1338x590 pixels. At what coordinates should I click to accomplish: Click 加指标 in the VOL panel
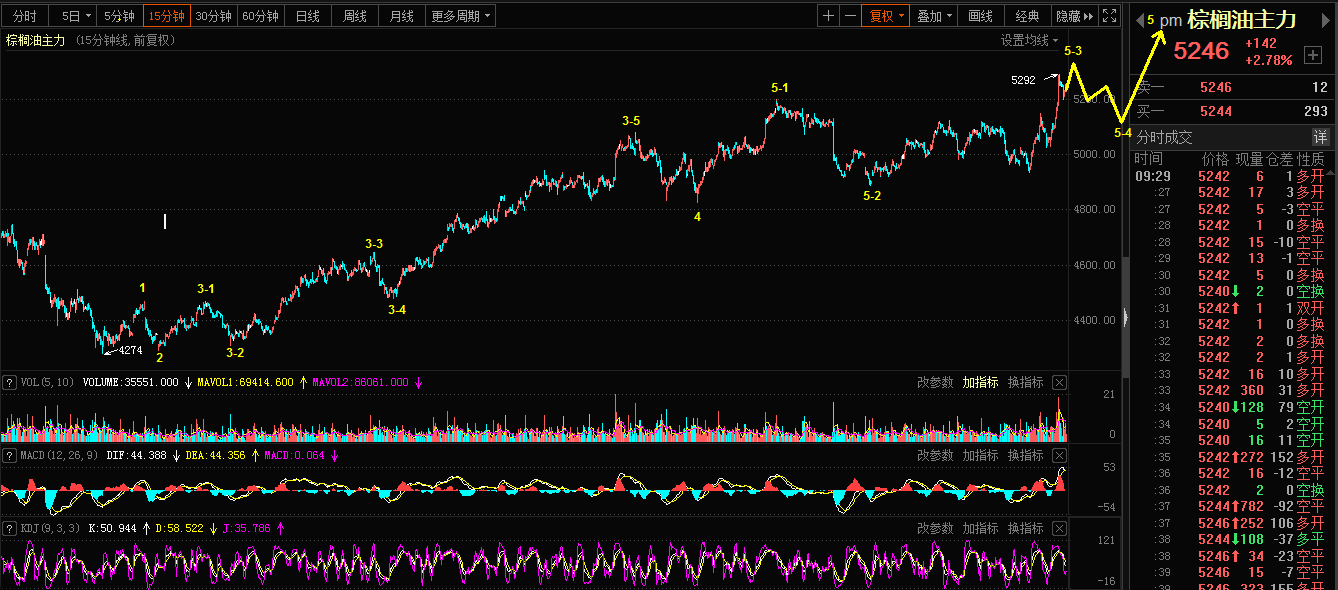(980, 382)
